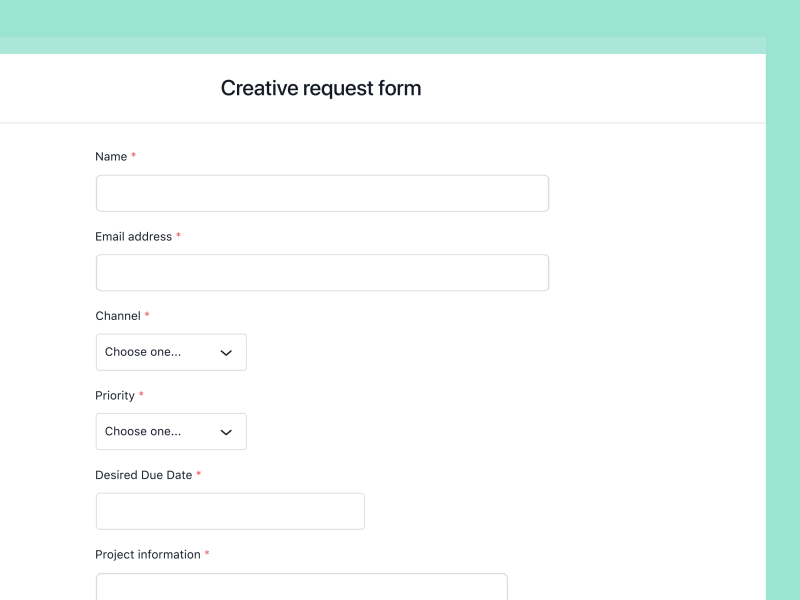Open the Channel dropdown

pyautogui.click(x=170, y=352)
